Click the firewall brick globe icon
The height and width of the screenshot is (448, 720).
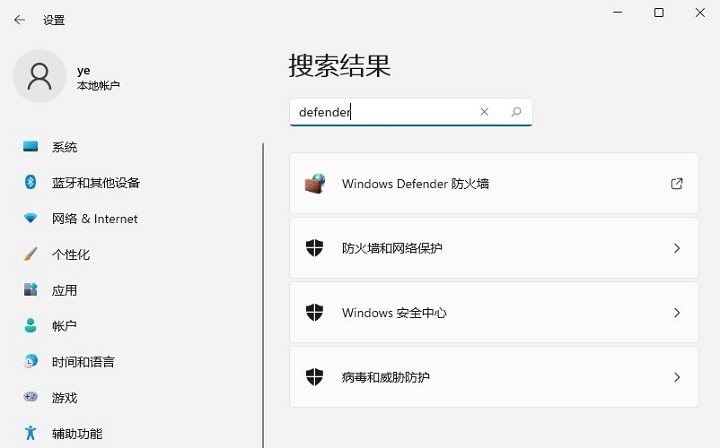click(315, 184)
